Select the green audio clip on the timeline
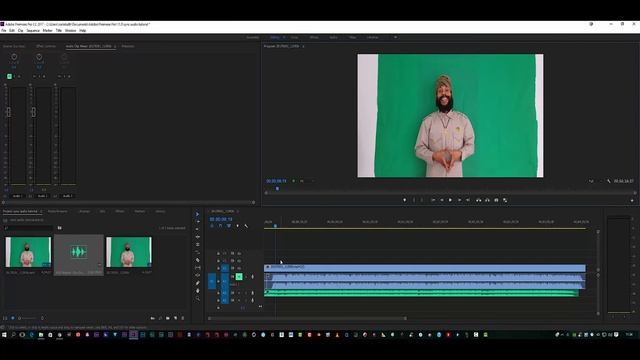 coord(421,293)
